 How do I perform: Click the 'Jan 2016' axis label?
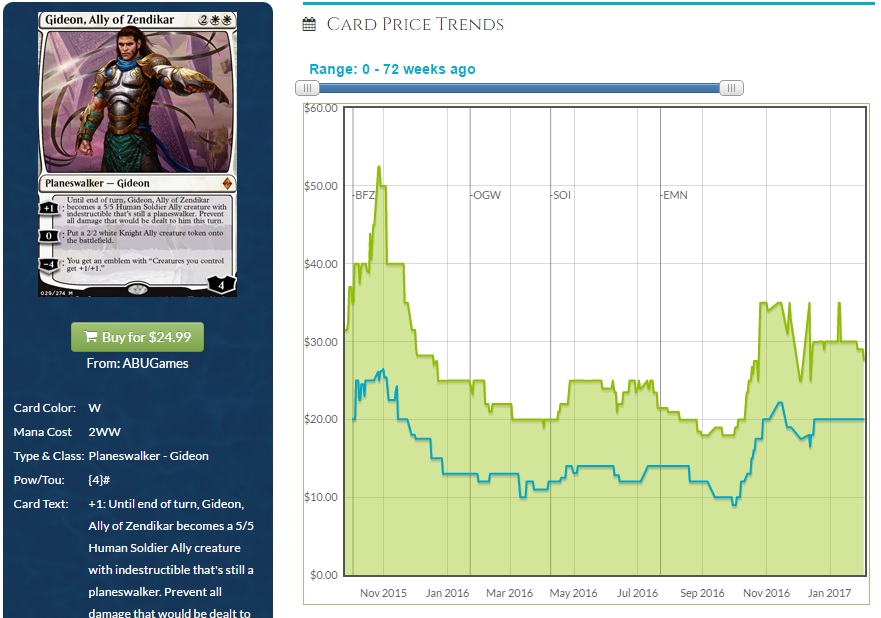point(447,593)
